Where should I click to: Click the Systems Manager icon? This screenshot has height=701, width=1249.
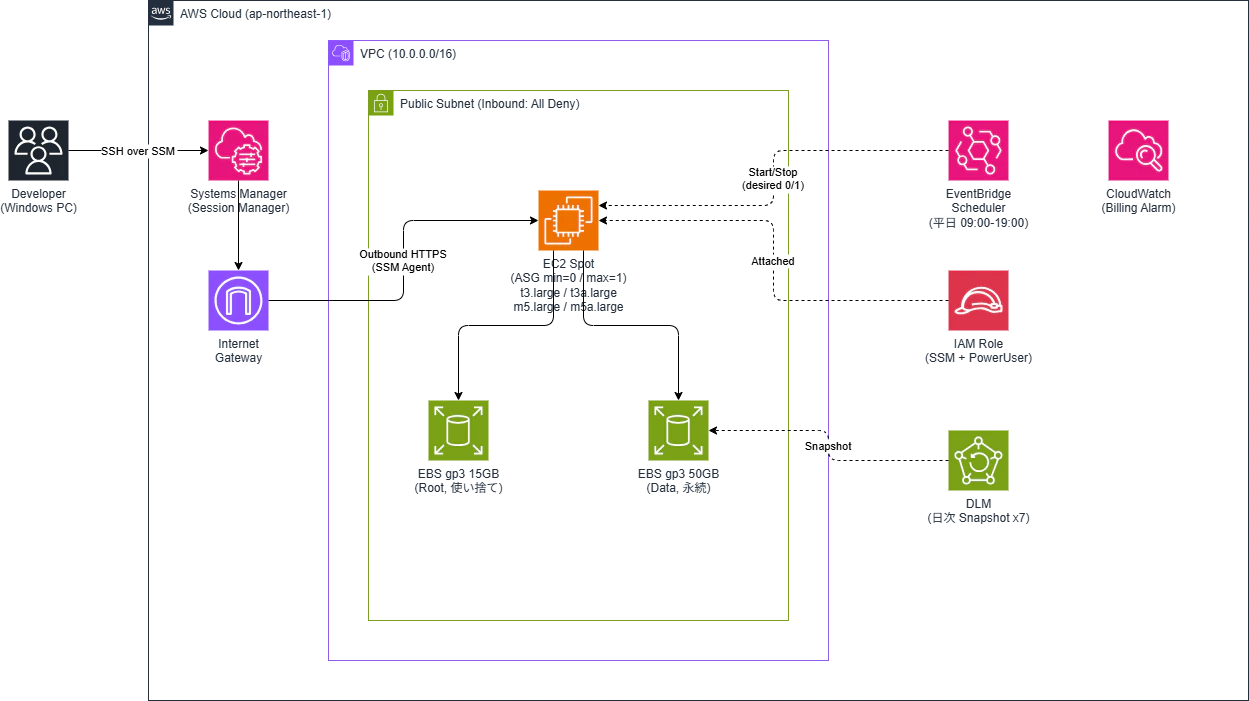click(238, 150)
